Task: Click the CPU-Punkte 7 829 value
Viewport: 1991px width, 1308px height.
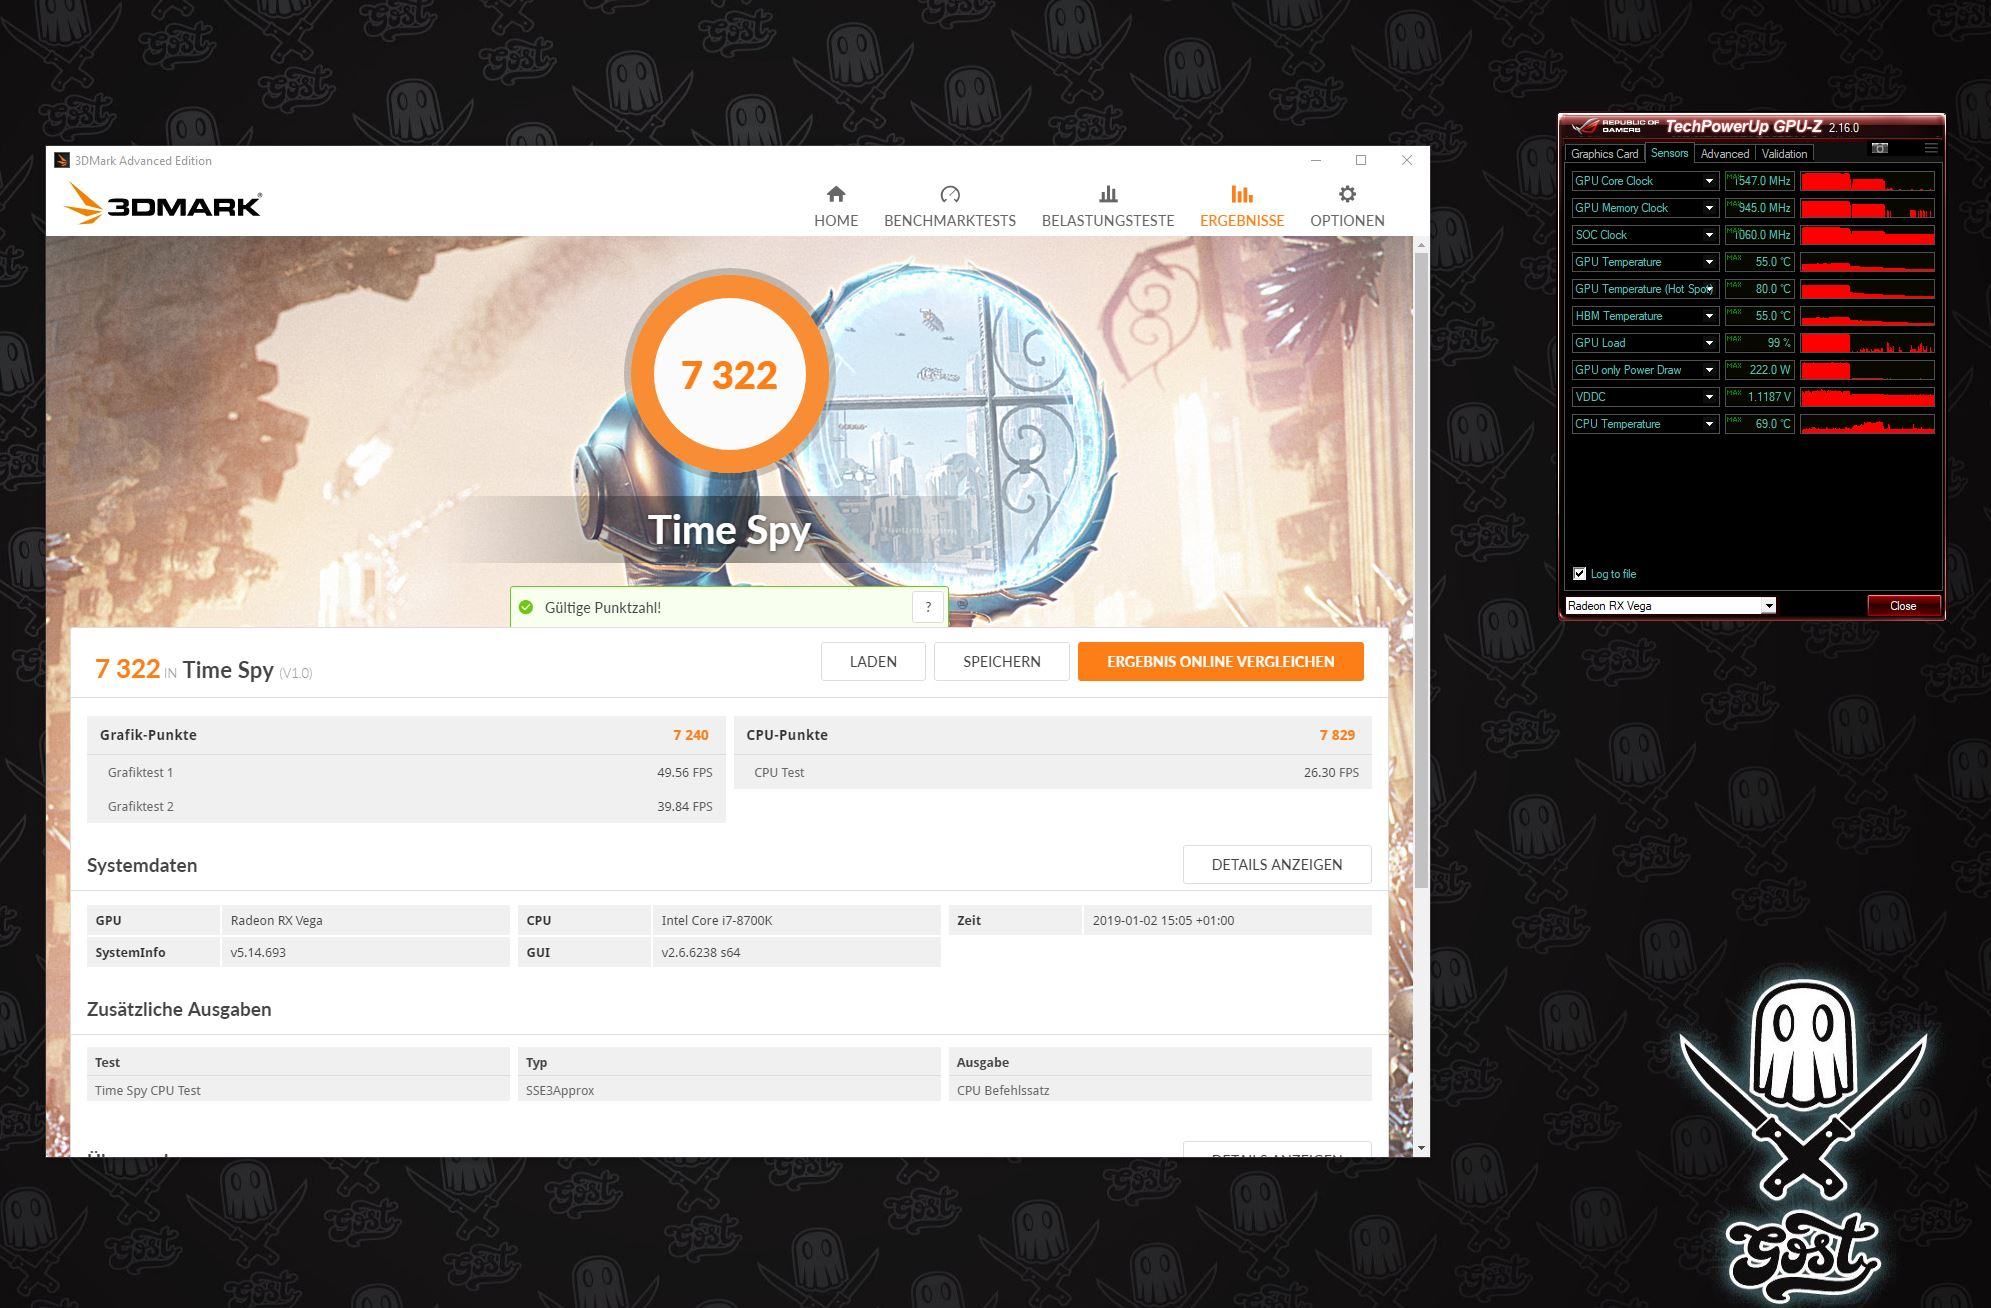Action: pyautogui.click(x=1337, y=735)
